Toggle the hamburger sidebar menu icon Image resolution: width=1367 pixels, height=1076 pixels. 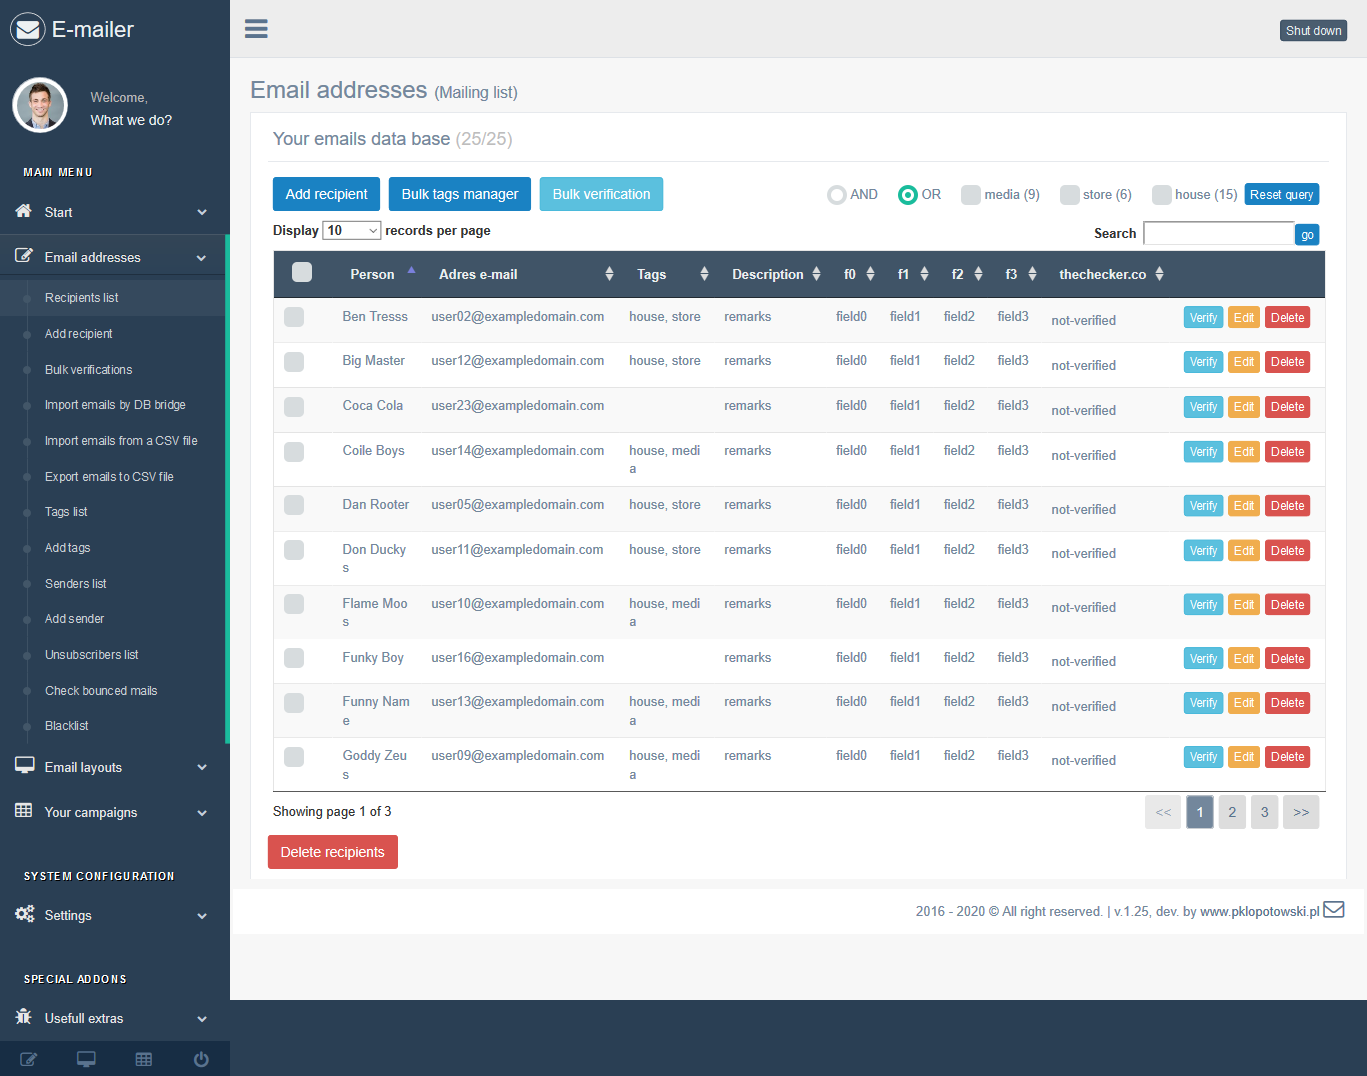coord(256,29)
